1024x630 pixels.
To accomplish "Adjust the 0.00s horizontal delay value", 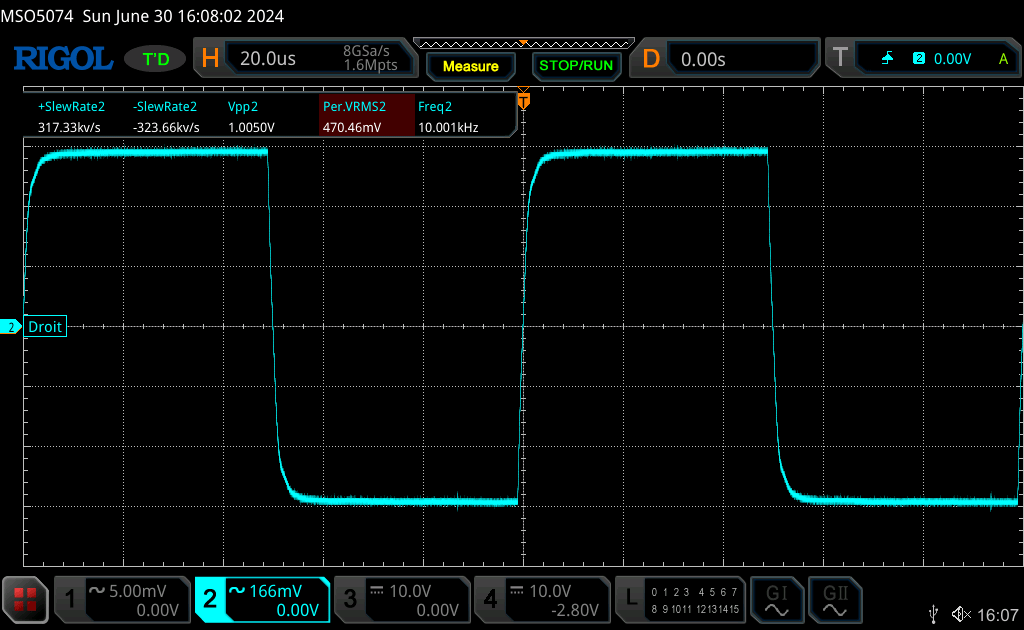I will (x=703, y=59).
